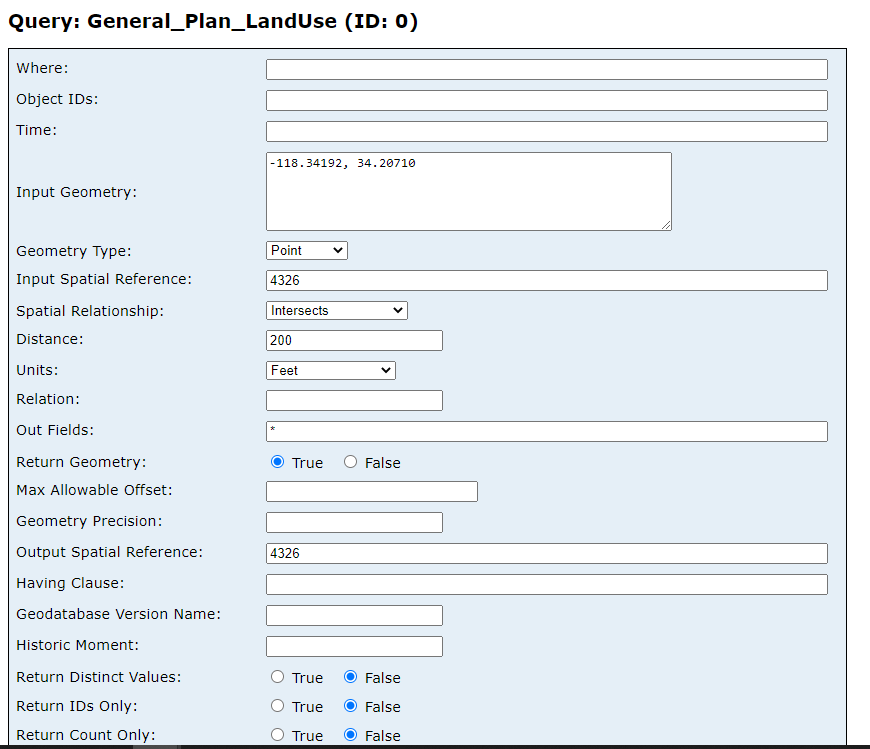Click the Distance input box
Image resolution: width=870 pixels, height=749 pixels.
(354, 340)
